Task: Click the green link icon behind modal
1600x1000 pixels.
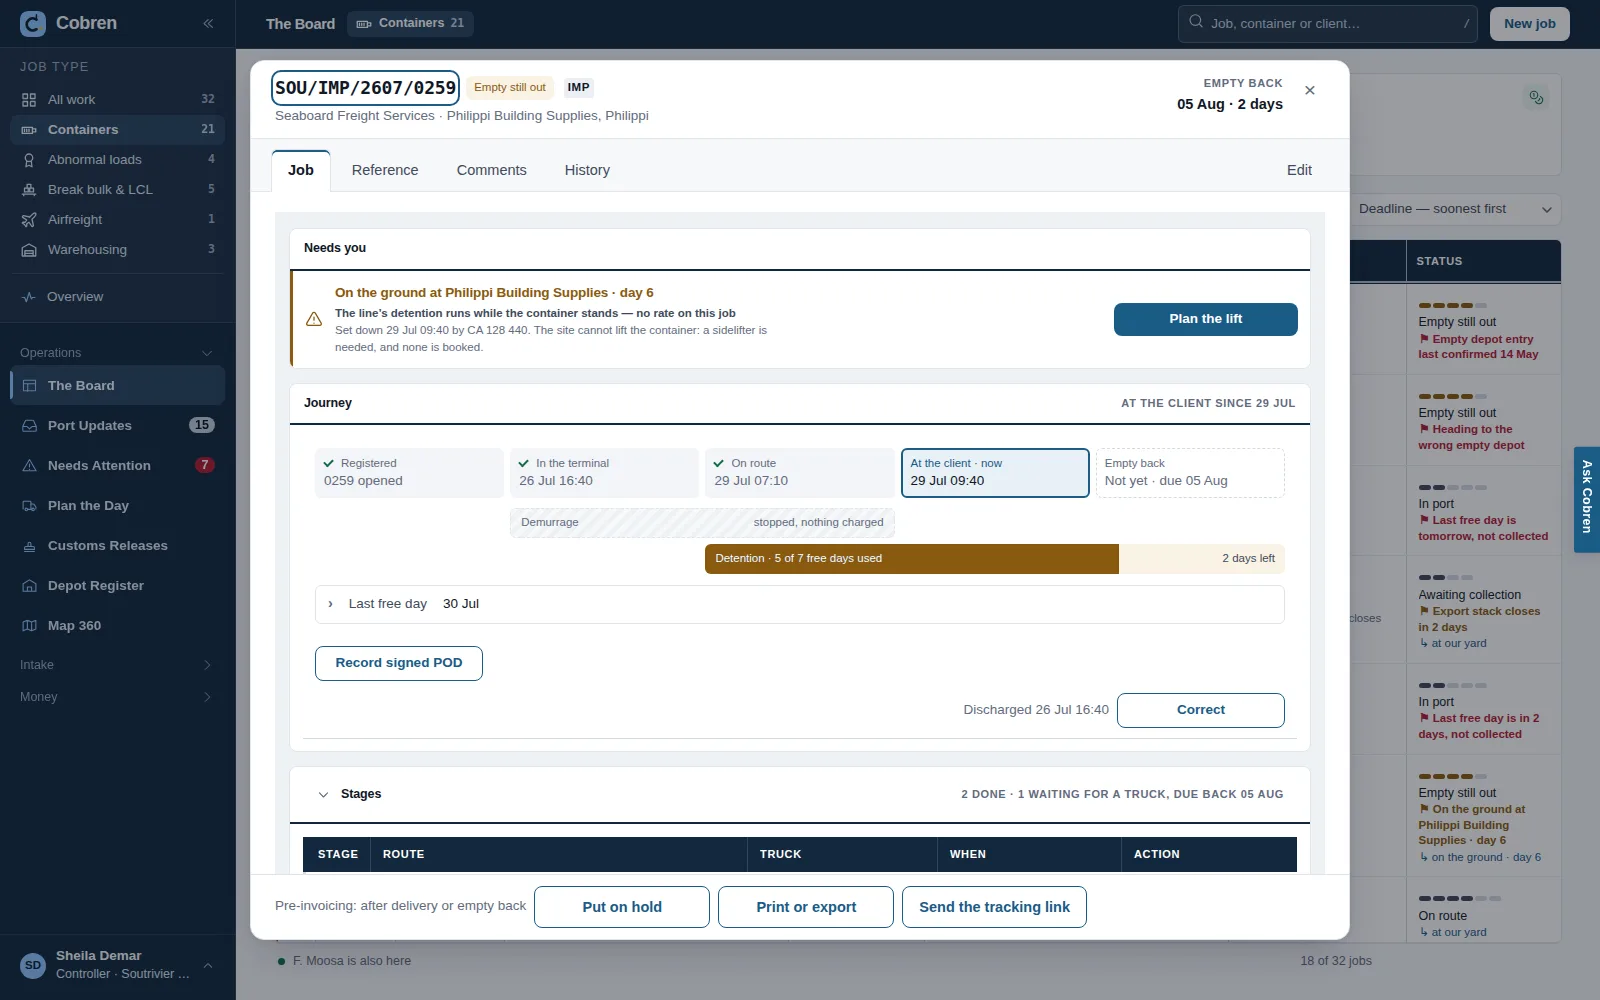Action: 1536,97
